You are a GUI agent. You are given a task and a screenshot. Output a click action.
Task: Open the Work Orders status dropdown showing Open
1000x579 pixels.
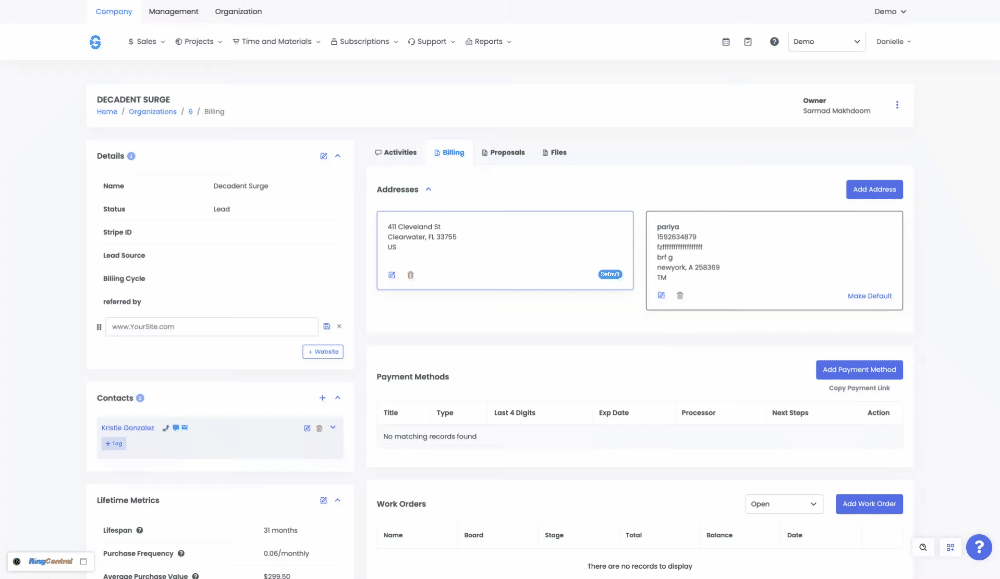[x=784, y=504]
